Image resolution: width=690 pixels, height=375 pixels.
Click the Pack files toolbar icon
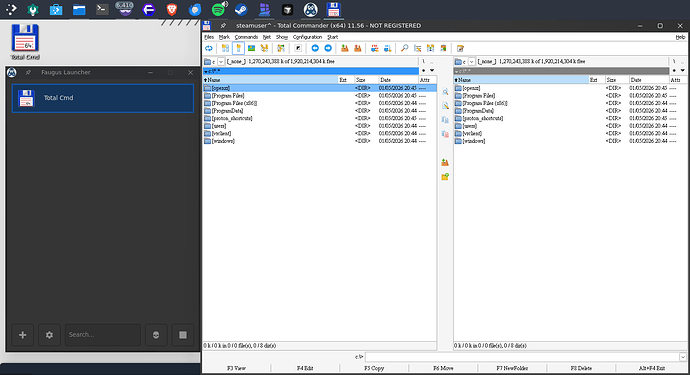pos(345,48)
